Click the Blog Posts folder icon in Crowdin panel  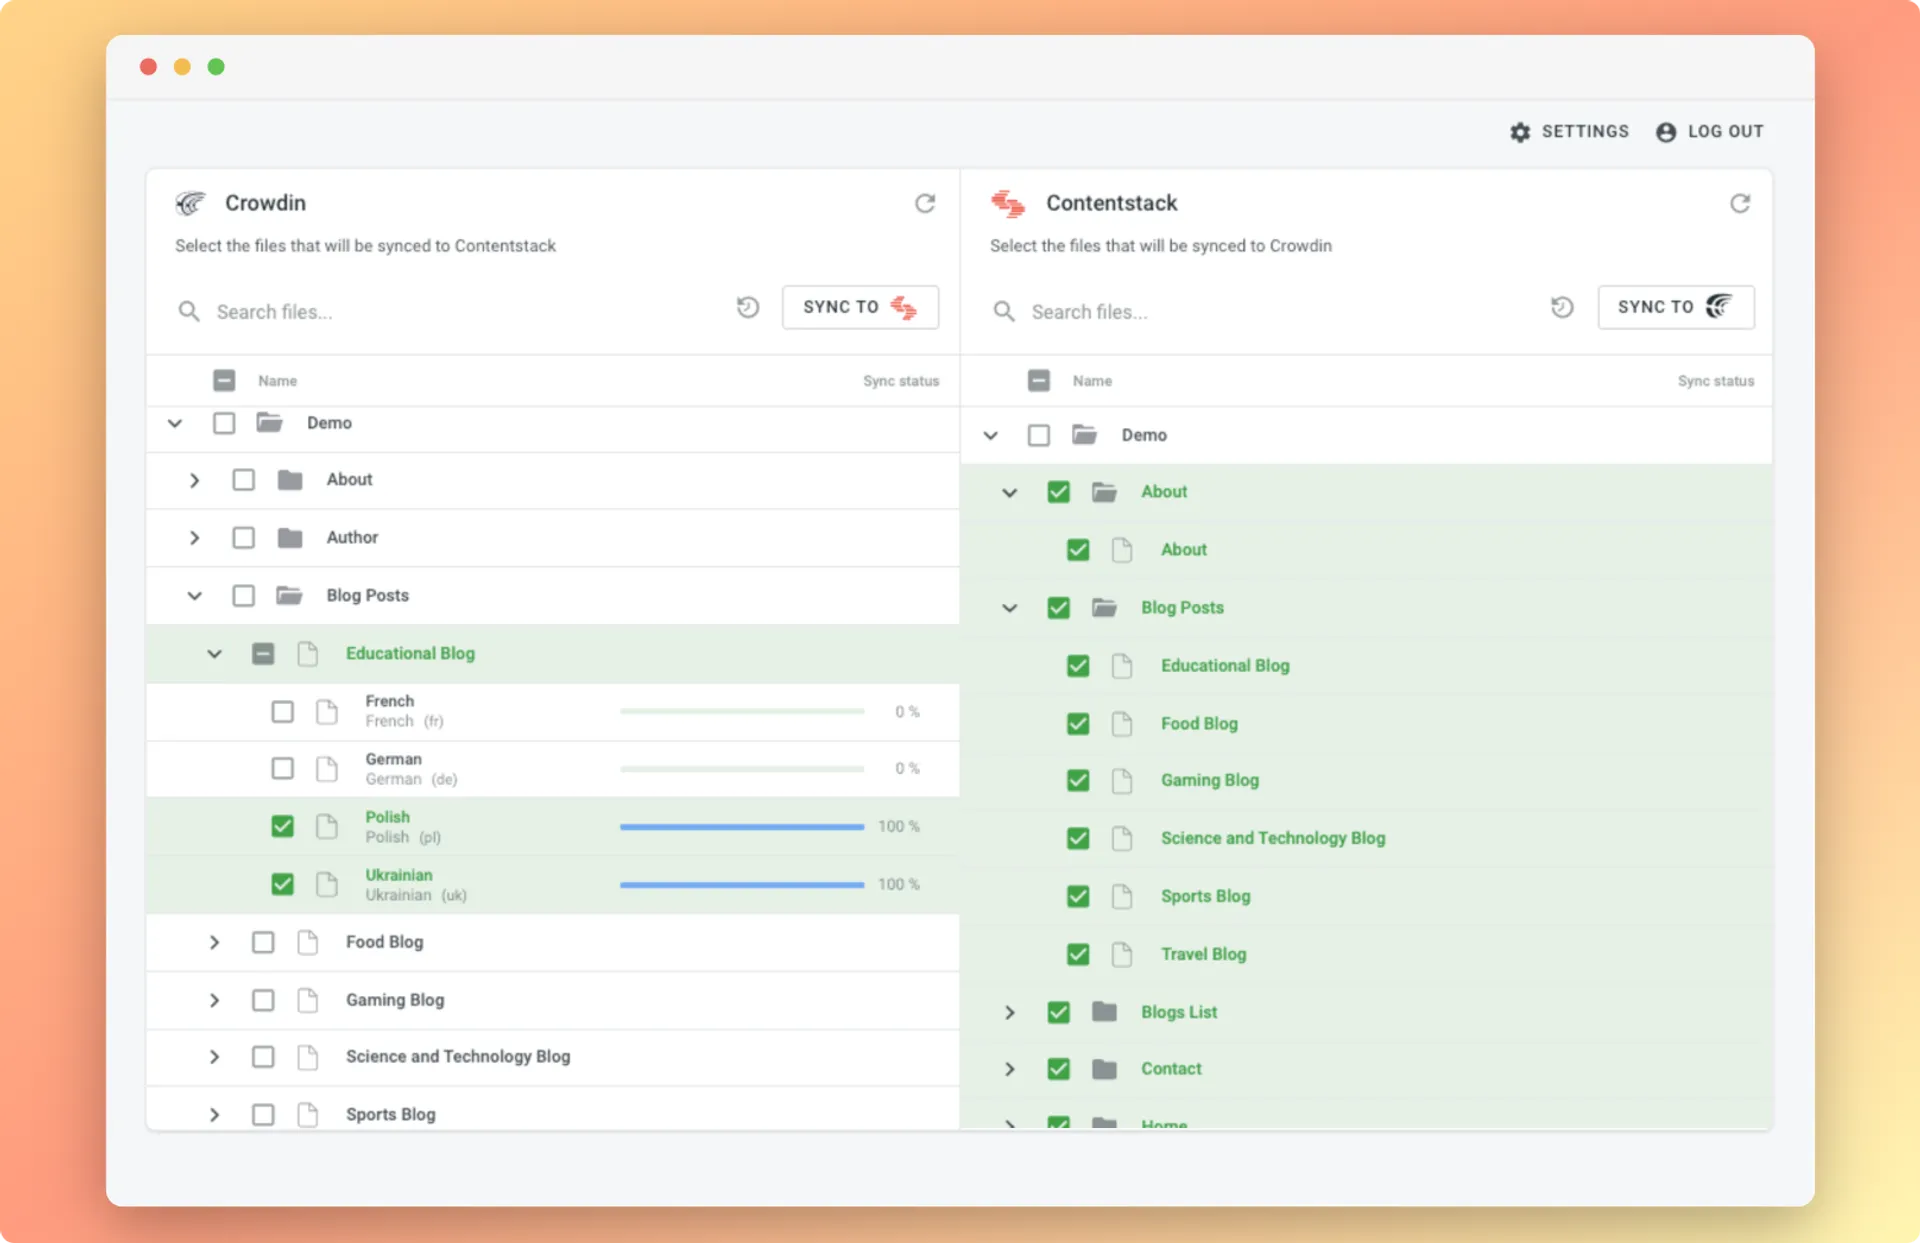click(x=289, y=595)
